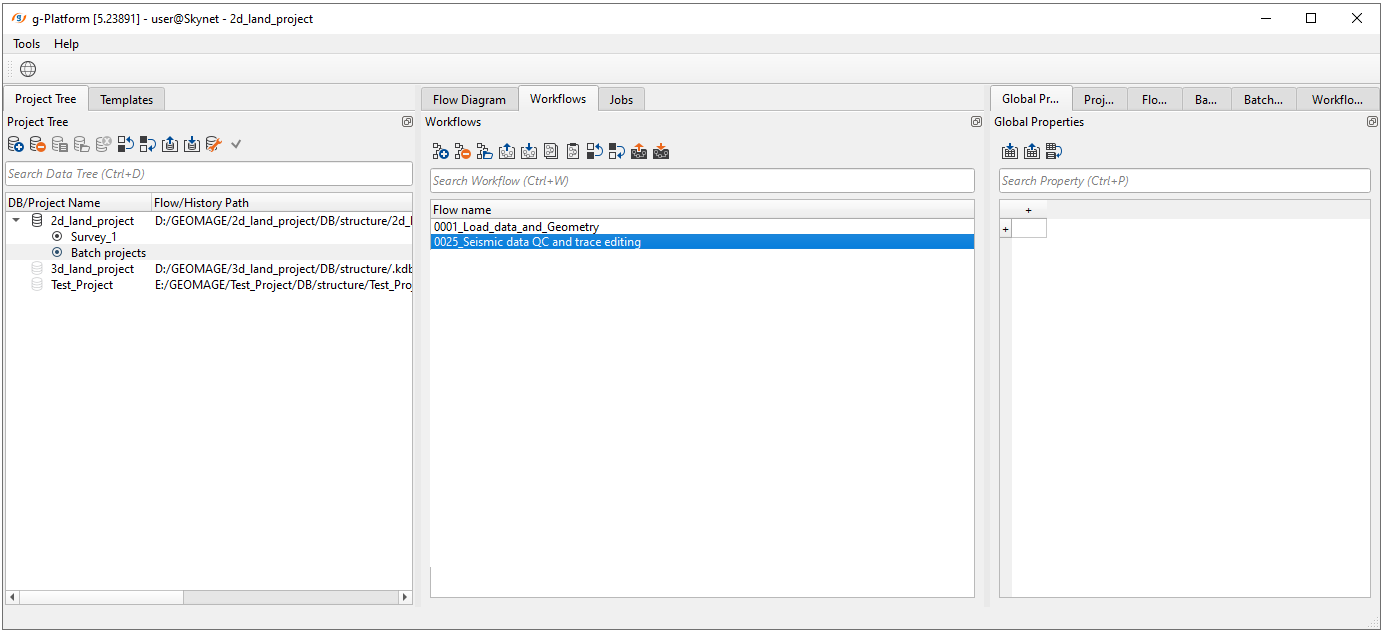The height and width of the screenshot is (634, 1384).
Task: Click the remove workflow icon with orange minus
Action: (x=462, y=152)
